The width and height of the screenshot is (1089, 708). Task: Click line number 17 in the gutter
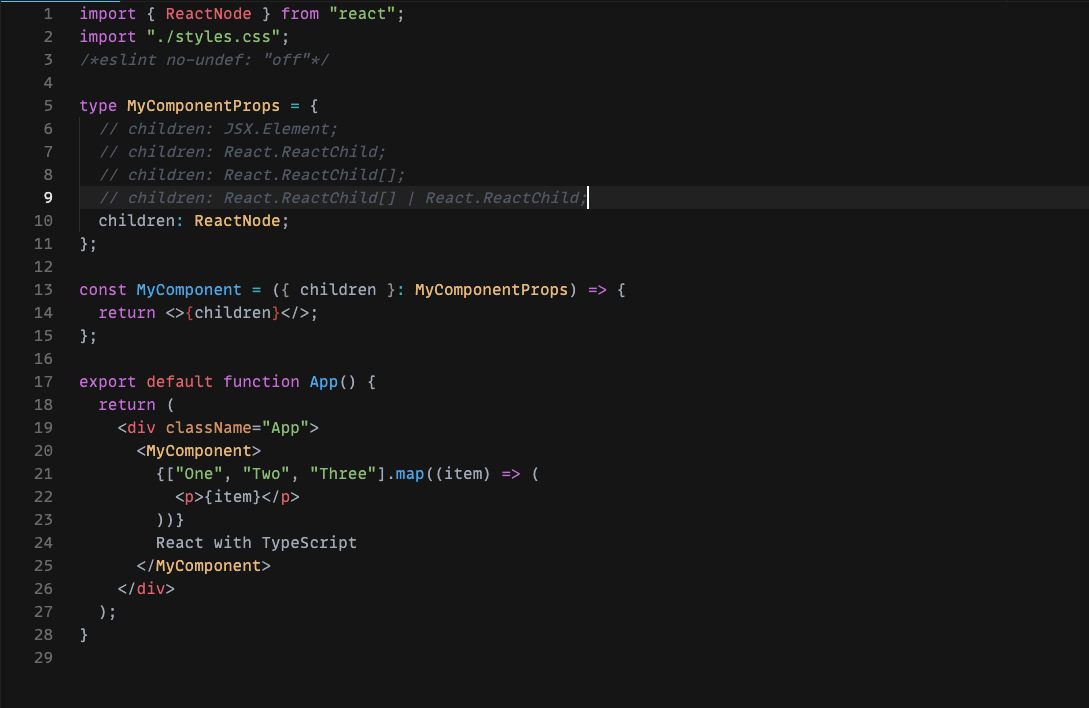click(x=43, y=381)
